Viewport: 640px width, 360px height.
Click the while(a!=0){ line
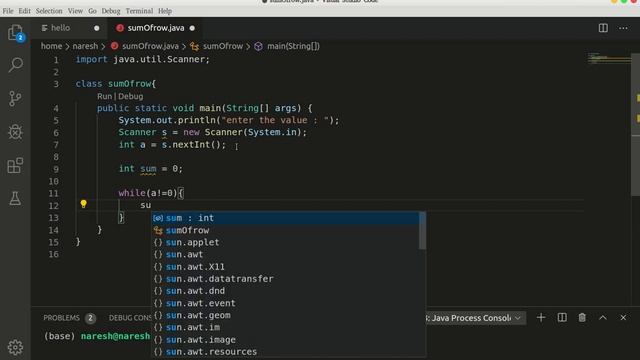tap(151, 193)
